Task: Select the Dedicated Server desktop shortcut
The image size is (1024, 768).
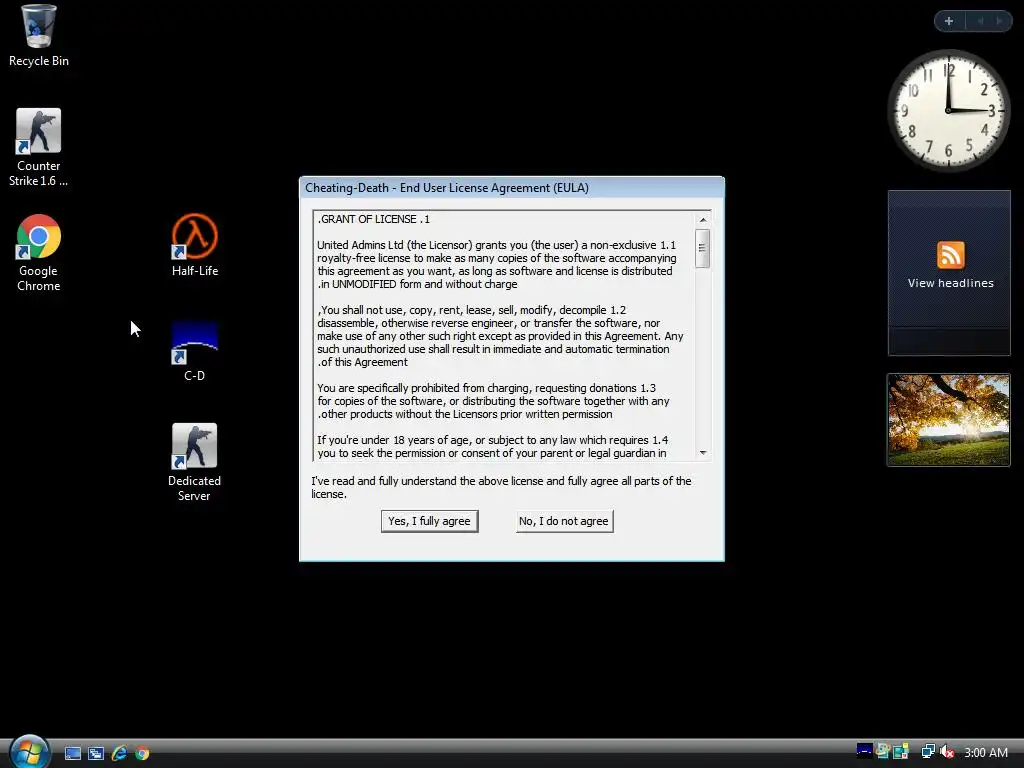Action: 195,462
